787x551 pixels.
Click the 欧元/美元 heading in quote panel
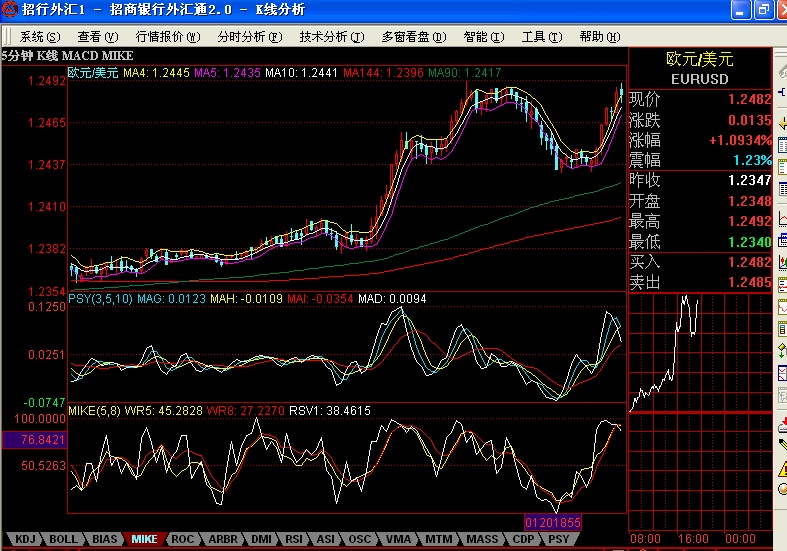coord(700,59)
